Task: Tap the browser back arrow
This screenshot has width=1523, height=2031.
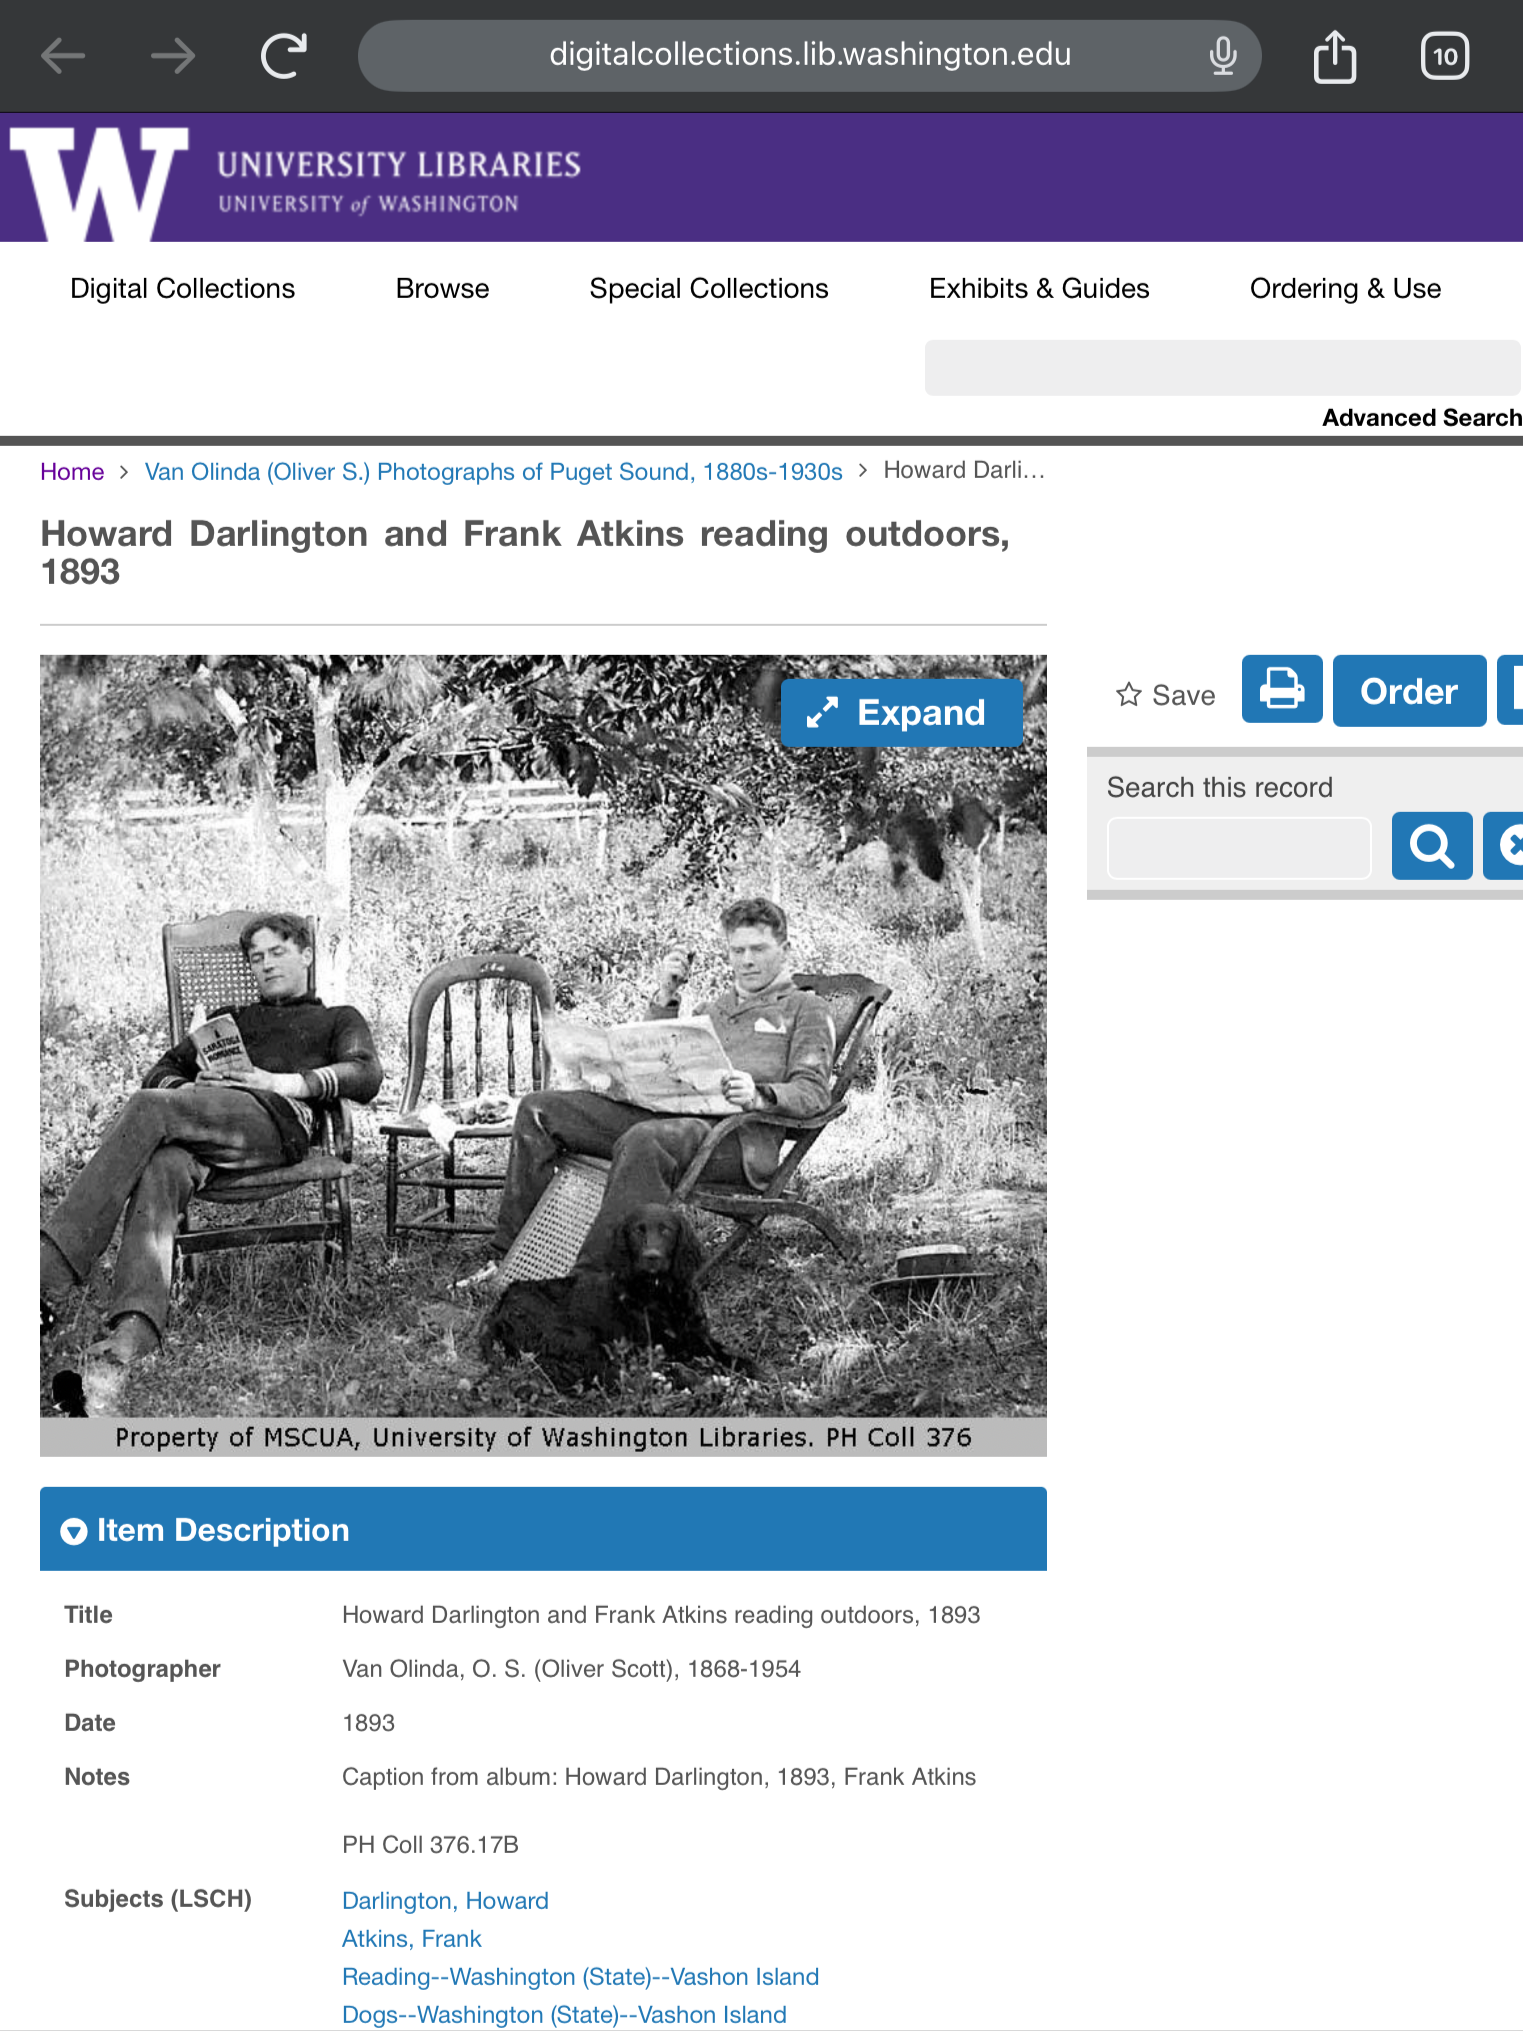Action: click(x=63, y=56)
